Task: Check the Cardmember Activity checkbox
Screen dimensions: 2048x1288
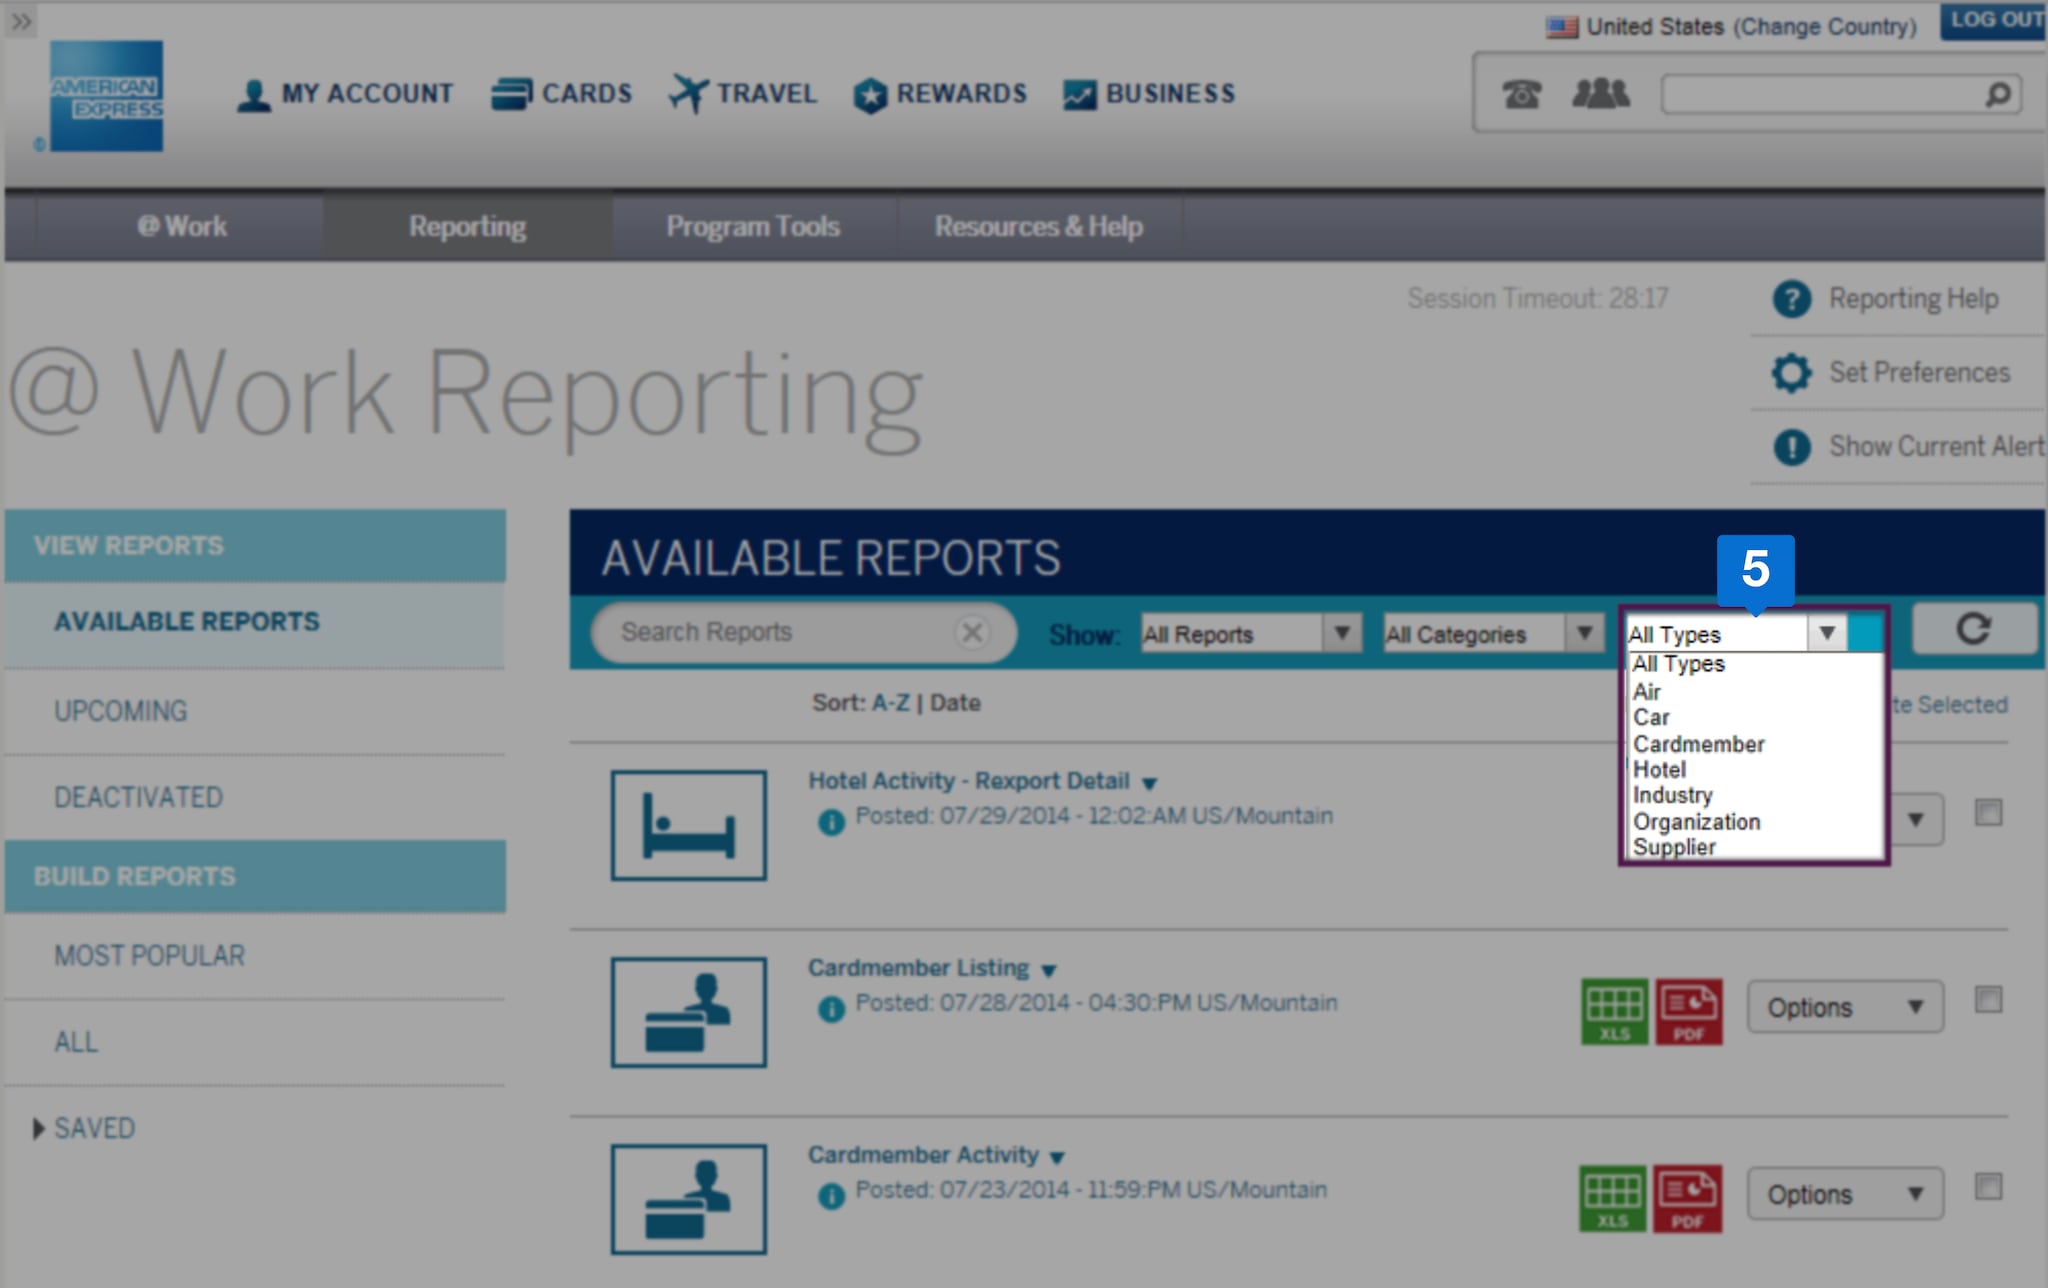Action: (1988, 1186)
